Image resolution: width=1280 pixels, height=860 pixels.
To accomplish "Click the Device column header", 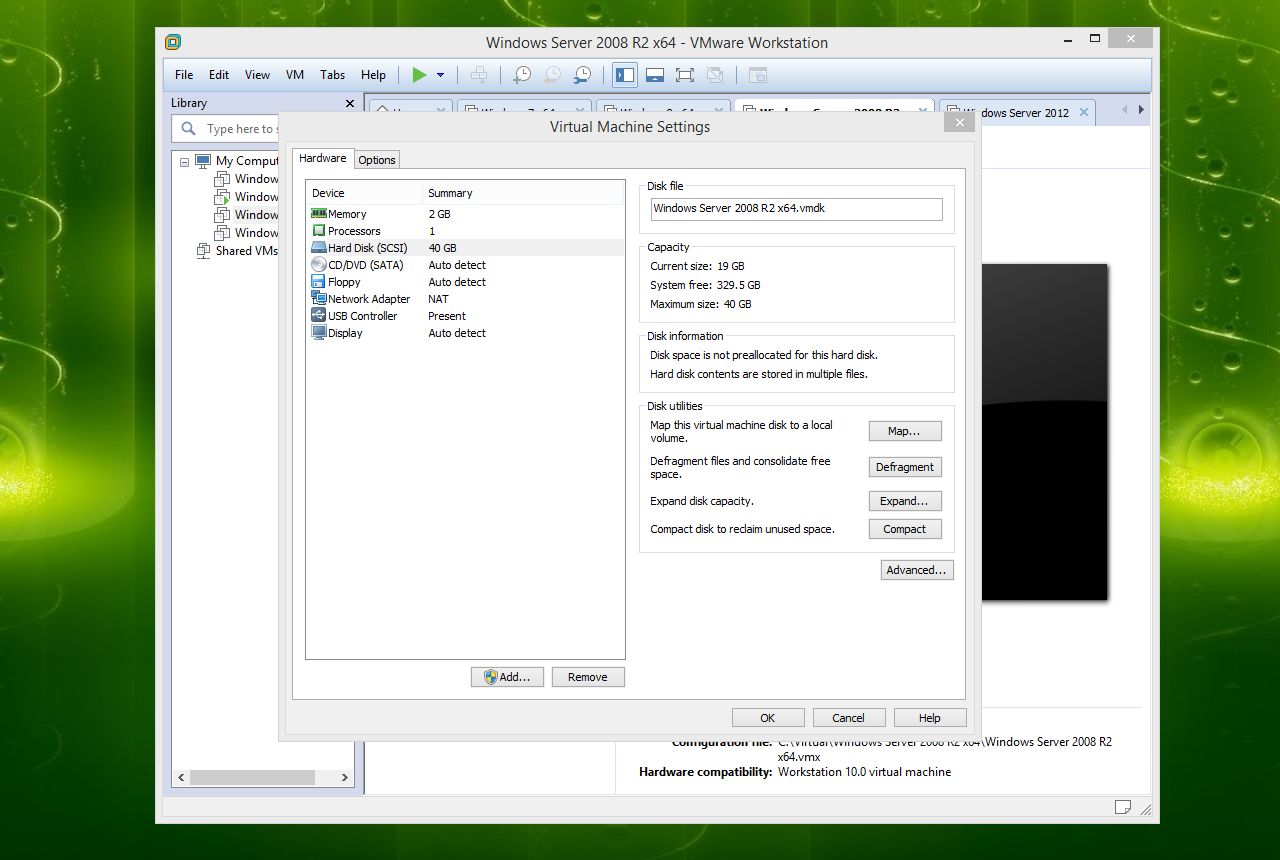I will tap(364, 193).
